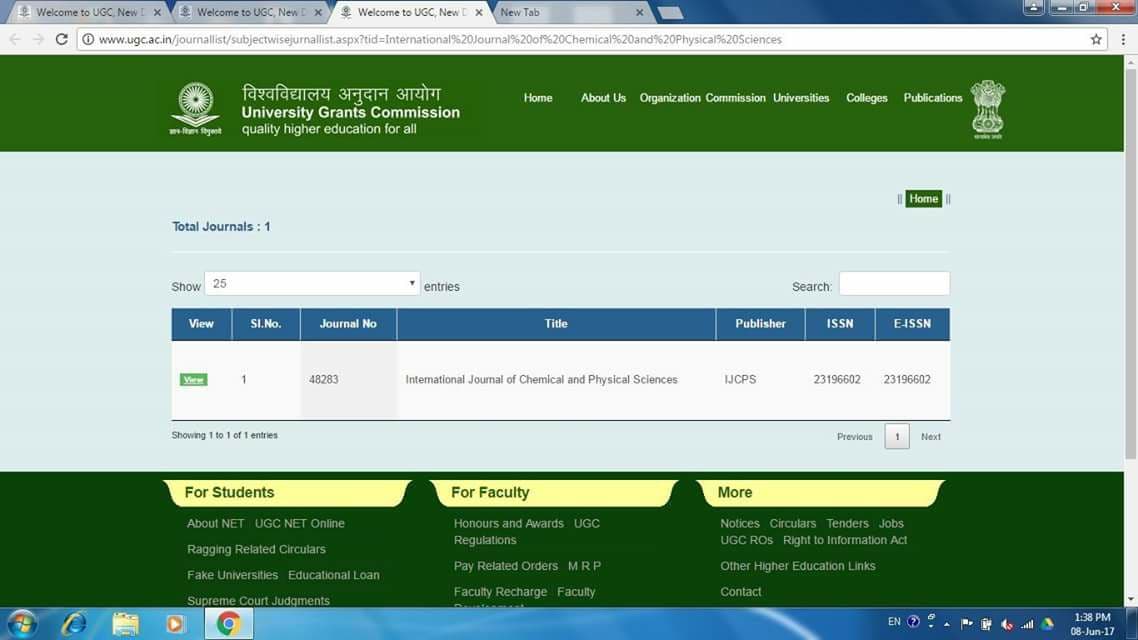Reload the page with the refresh icon

[x=62, y=39]
